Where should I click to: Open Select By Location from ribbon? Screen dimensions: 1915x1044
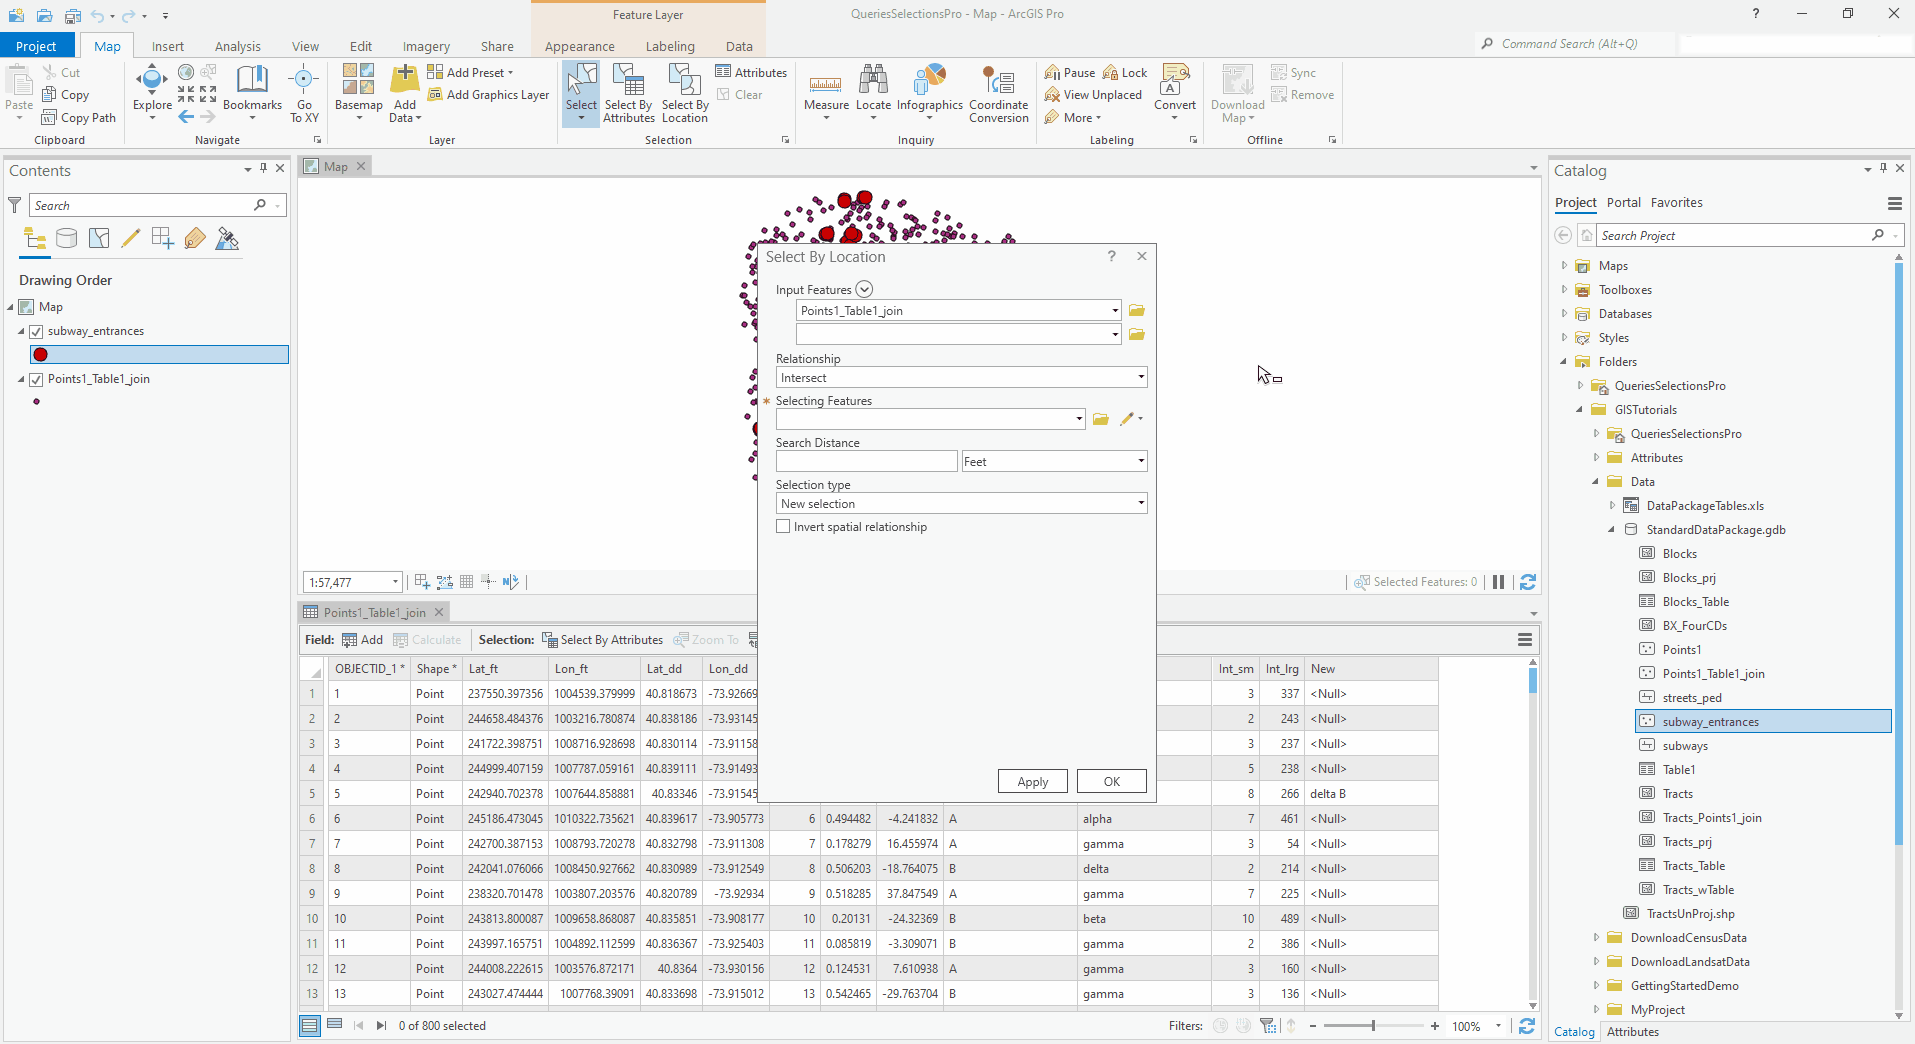[x=685, y=92]
